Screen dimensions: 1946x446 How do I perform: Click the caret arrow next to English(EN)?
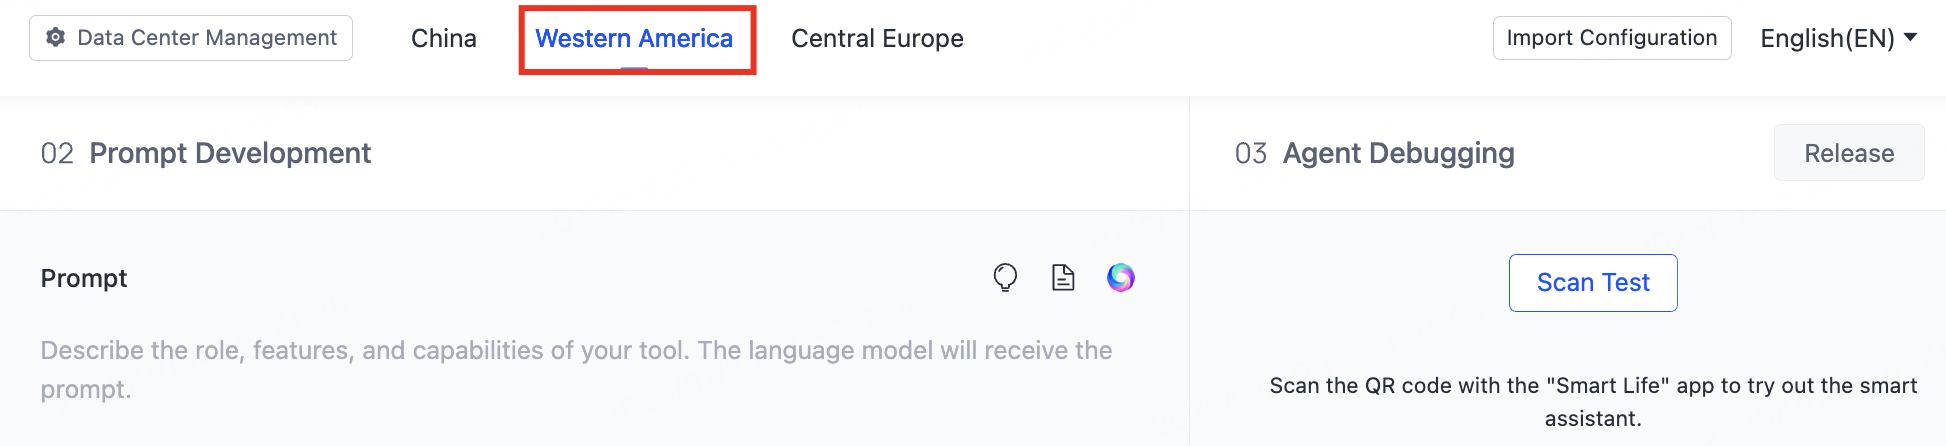coord(1910,37)
